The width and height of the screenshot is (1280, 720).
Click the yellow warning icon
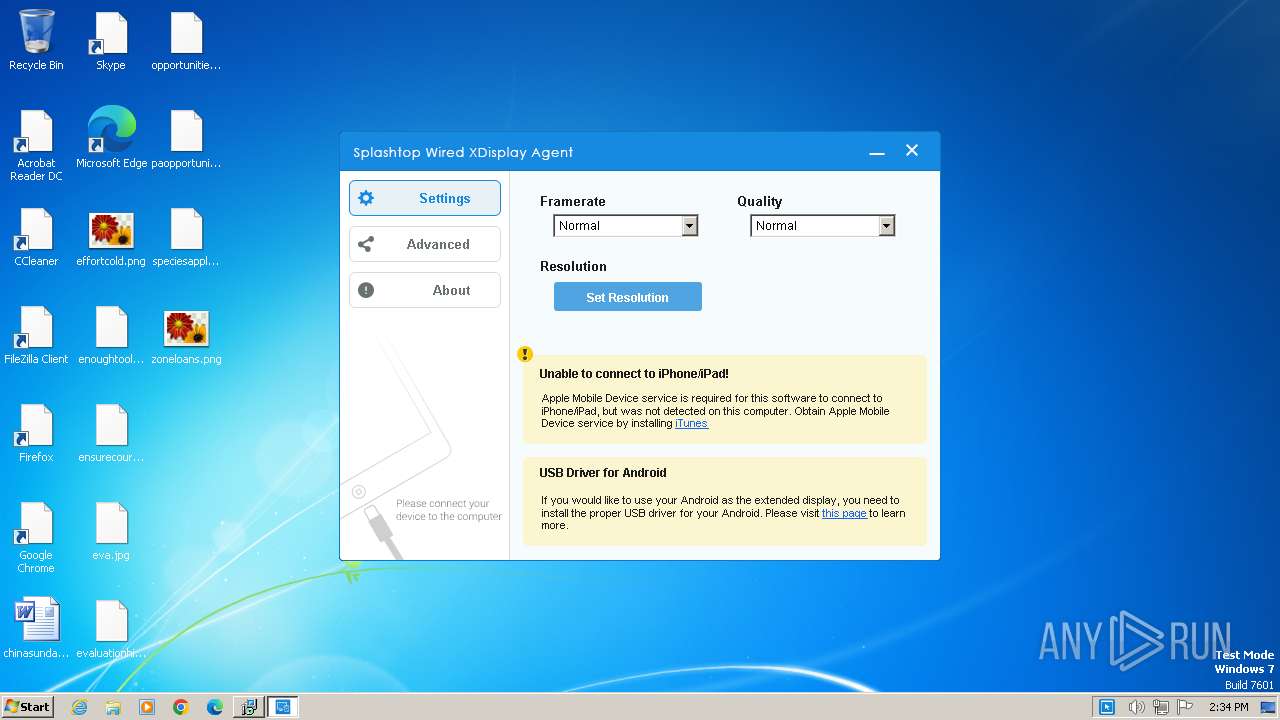coord(525,354)
